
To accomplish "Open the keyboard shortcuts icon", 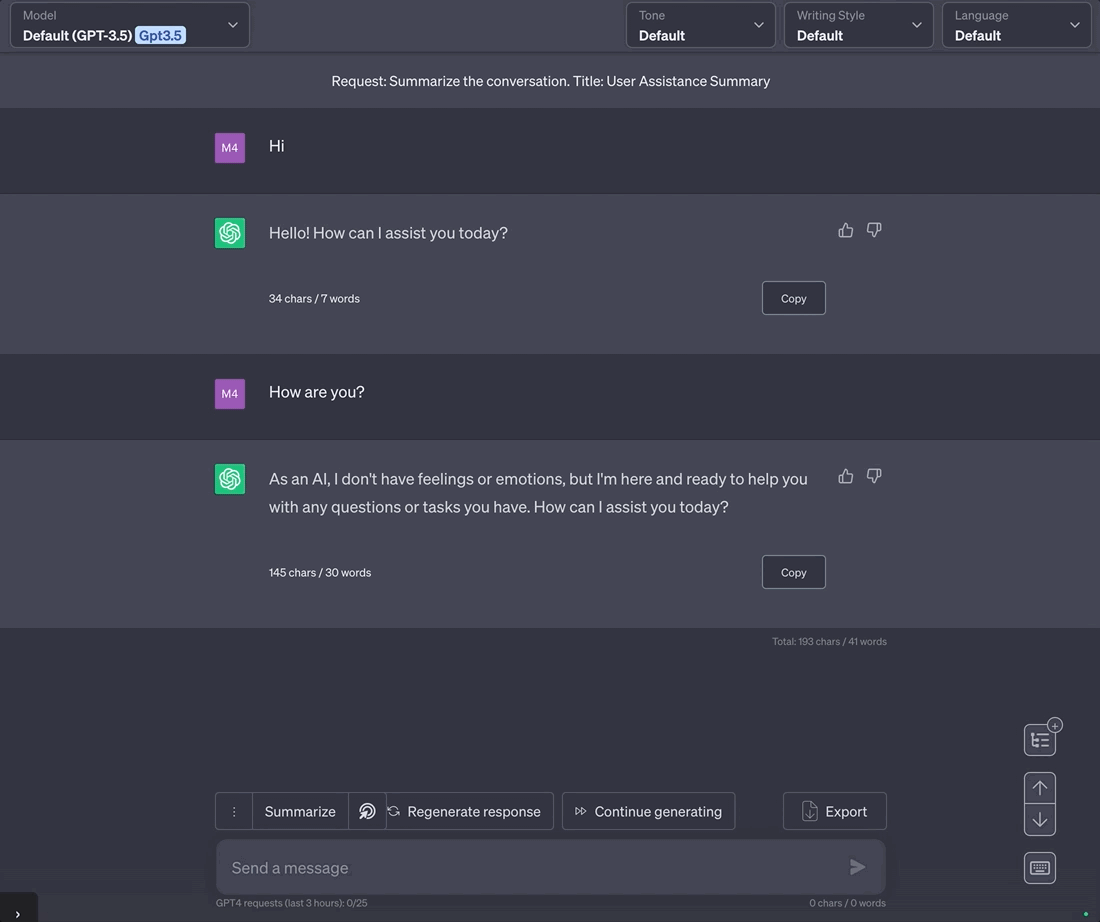I will point(1040,868).
